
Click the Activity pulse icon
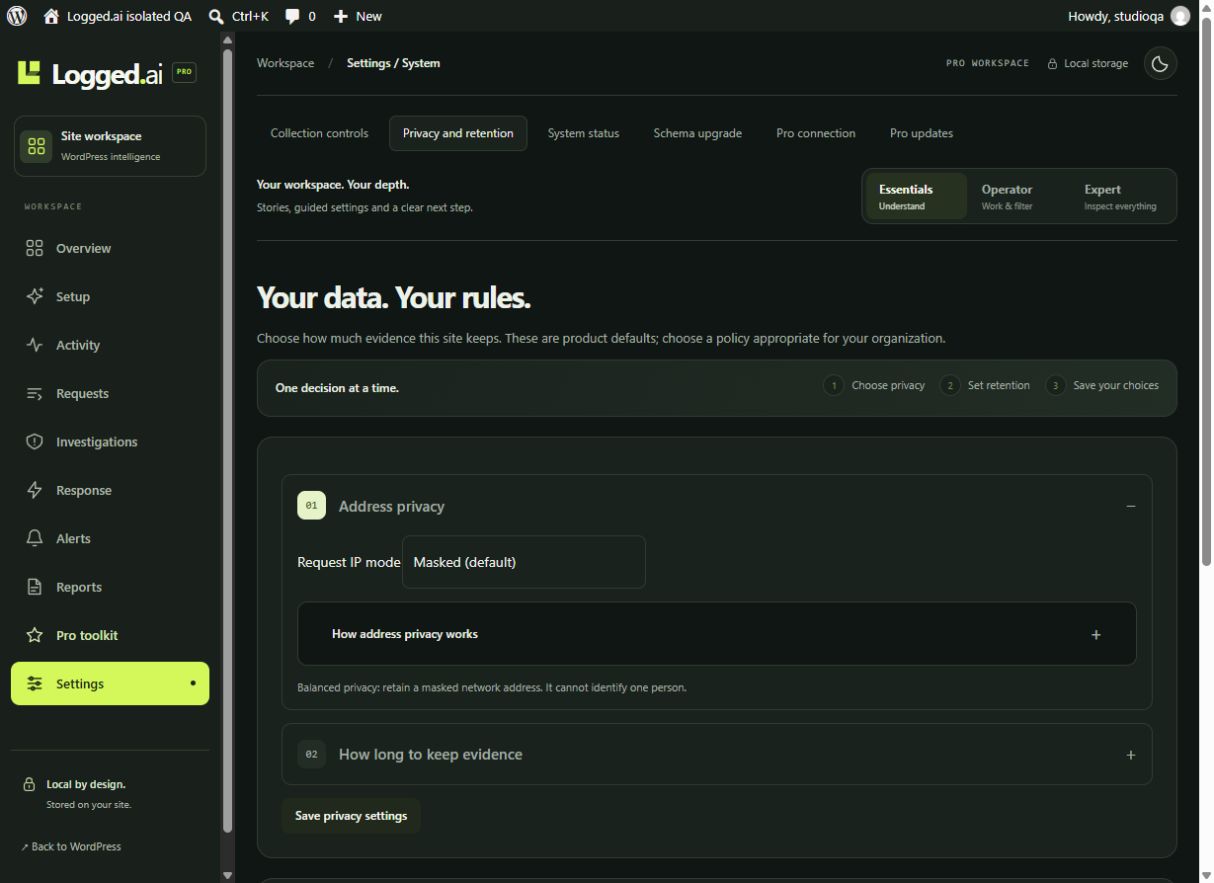coord(35,345)
